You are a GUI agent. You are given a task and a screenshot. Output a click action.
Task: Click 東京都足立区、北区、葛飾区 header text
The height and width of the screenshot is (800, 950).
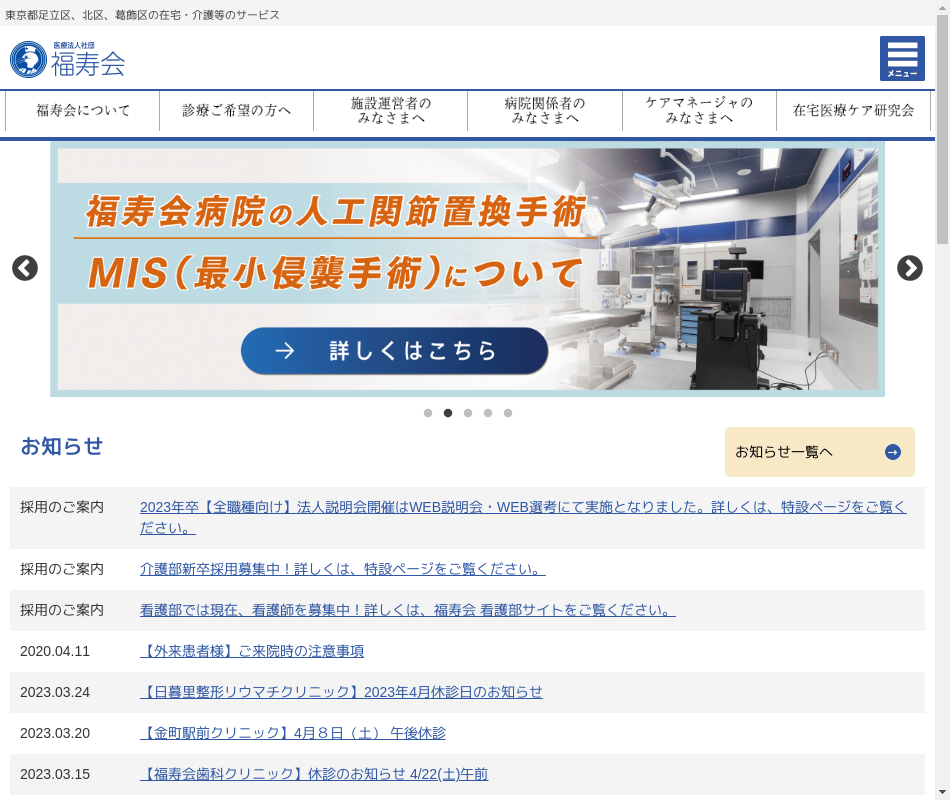pos(142,15)
